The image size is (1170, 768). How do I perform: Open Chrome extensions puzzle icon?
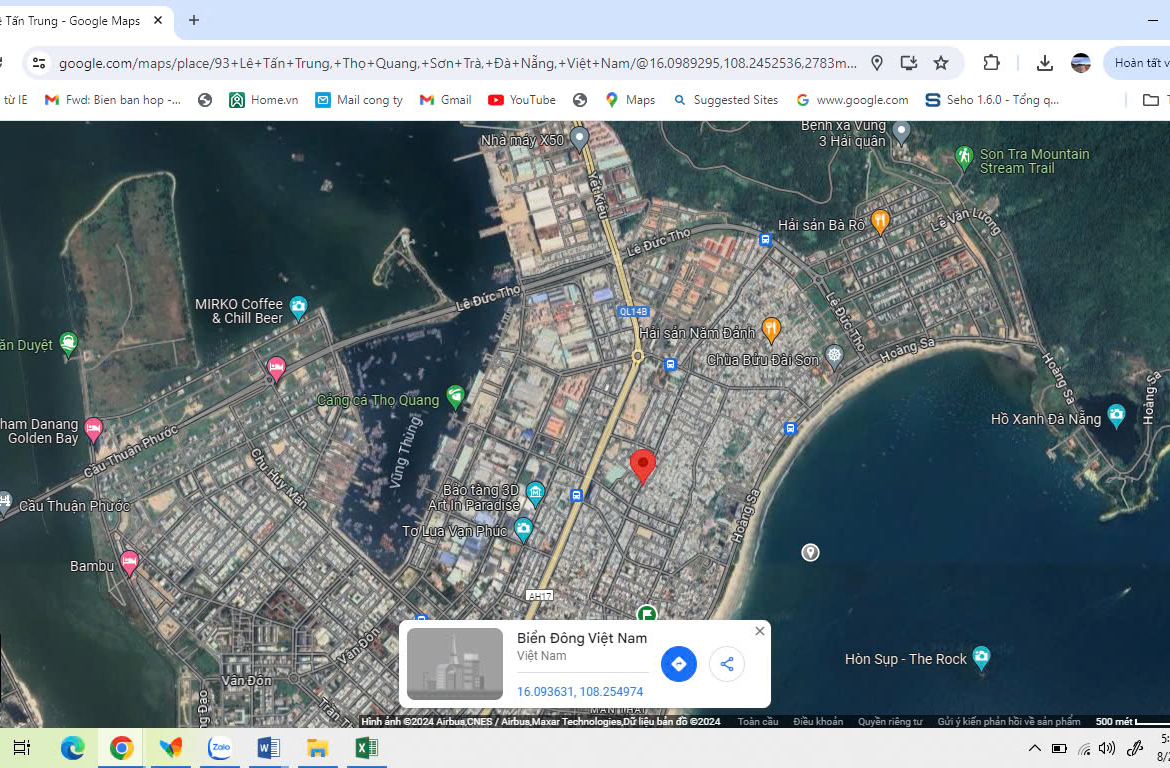pos(991,63)
